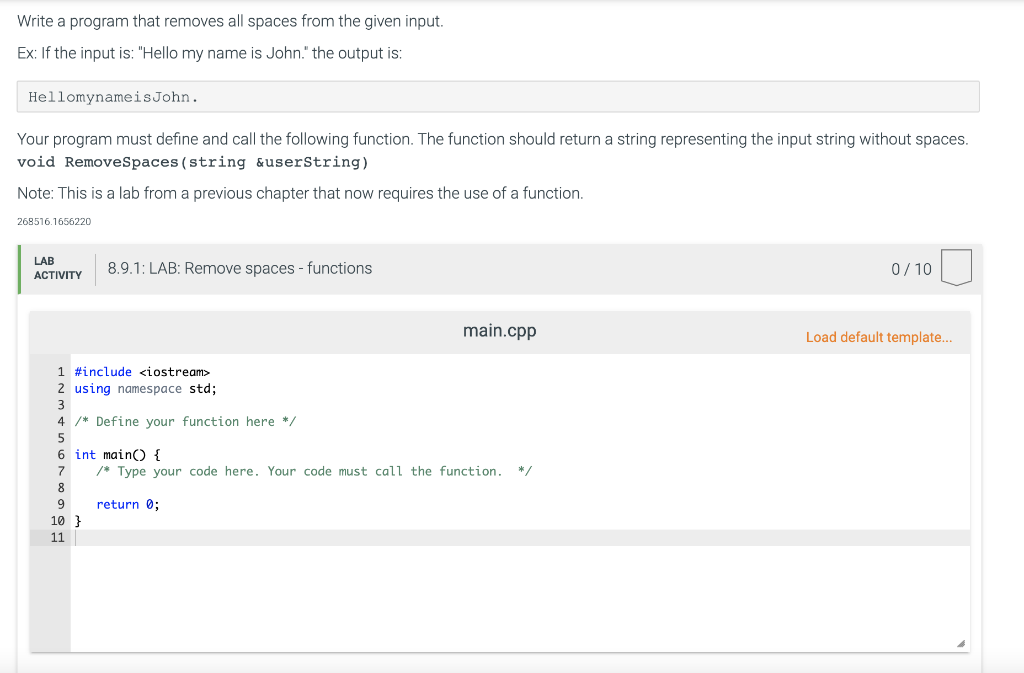Click line number 10 in the gutter
The image size is (1024, 673).
tap(56, 520)
